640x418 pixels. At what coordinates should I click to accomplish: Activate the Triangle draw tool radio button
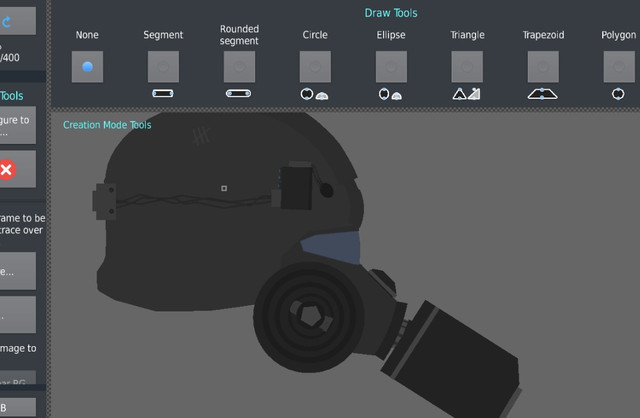(x=467, y=67)
